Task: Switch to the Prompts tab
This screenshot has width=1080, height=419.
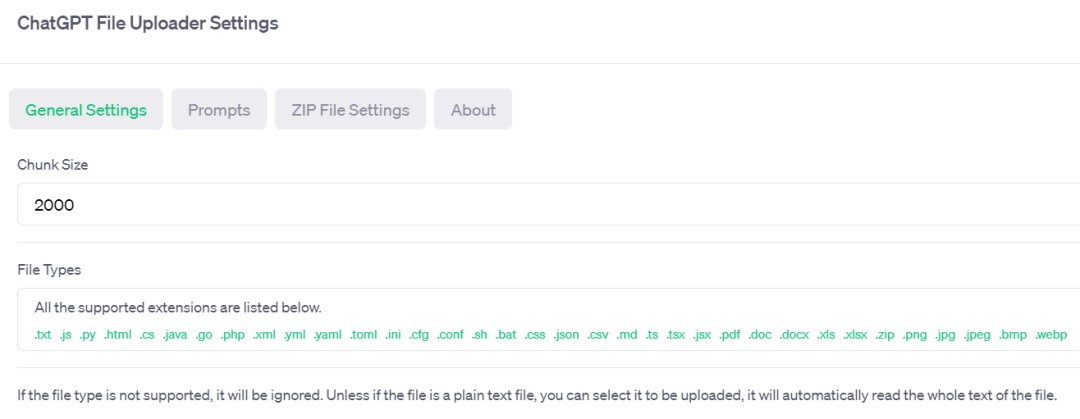Action: 219,110
